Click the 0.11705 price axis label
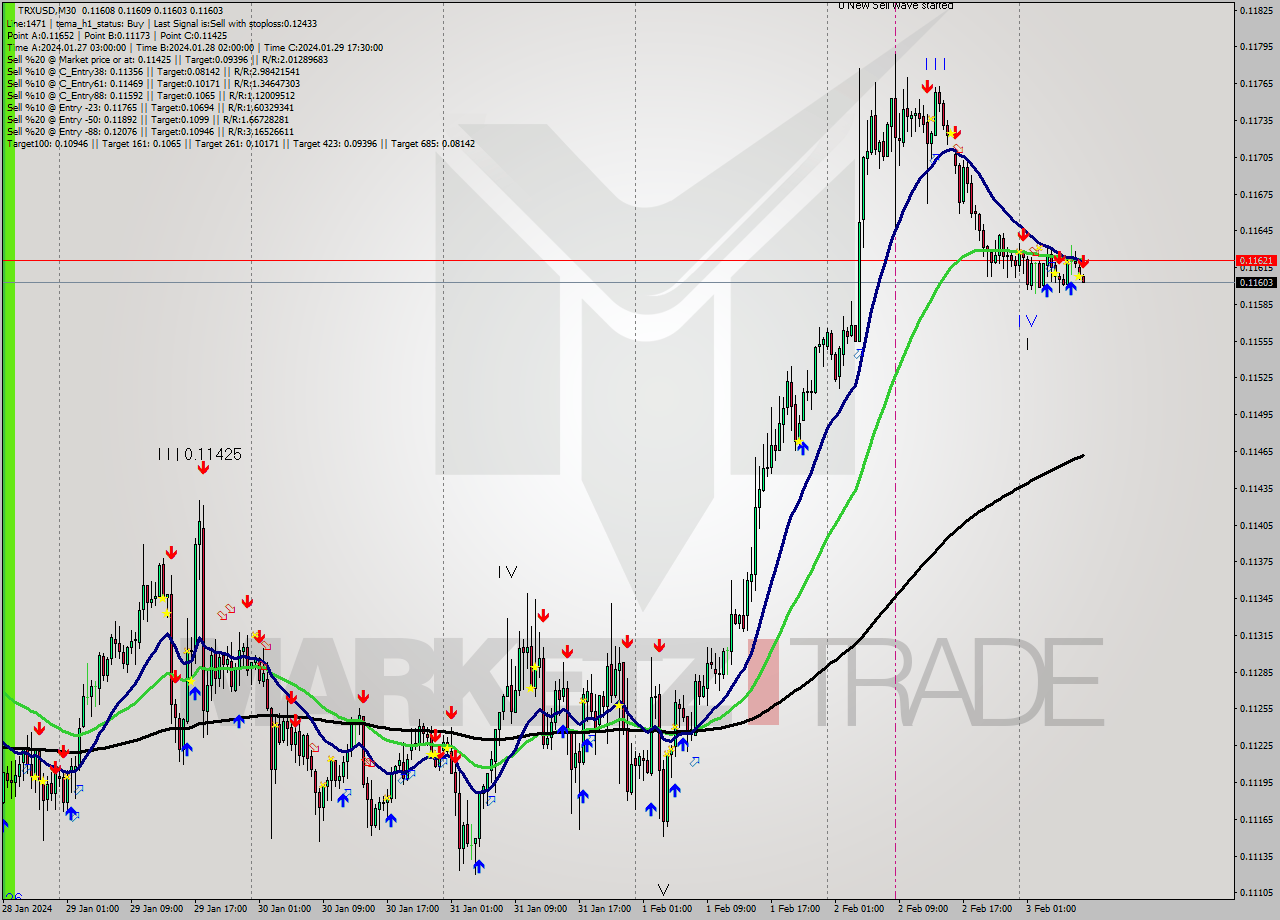 point(1255,157)
